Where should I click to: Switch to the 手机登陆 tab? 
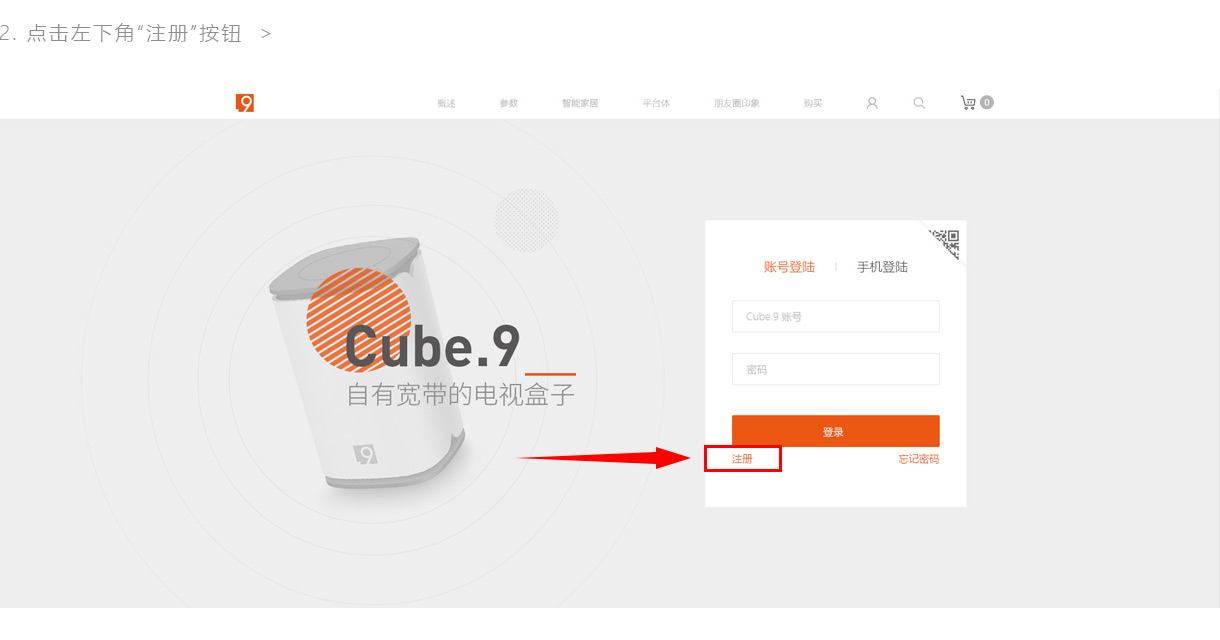(882, 267)
